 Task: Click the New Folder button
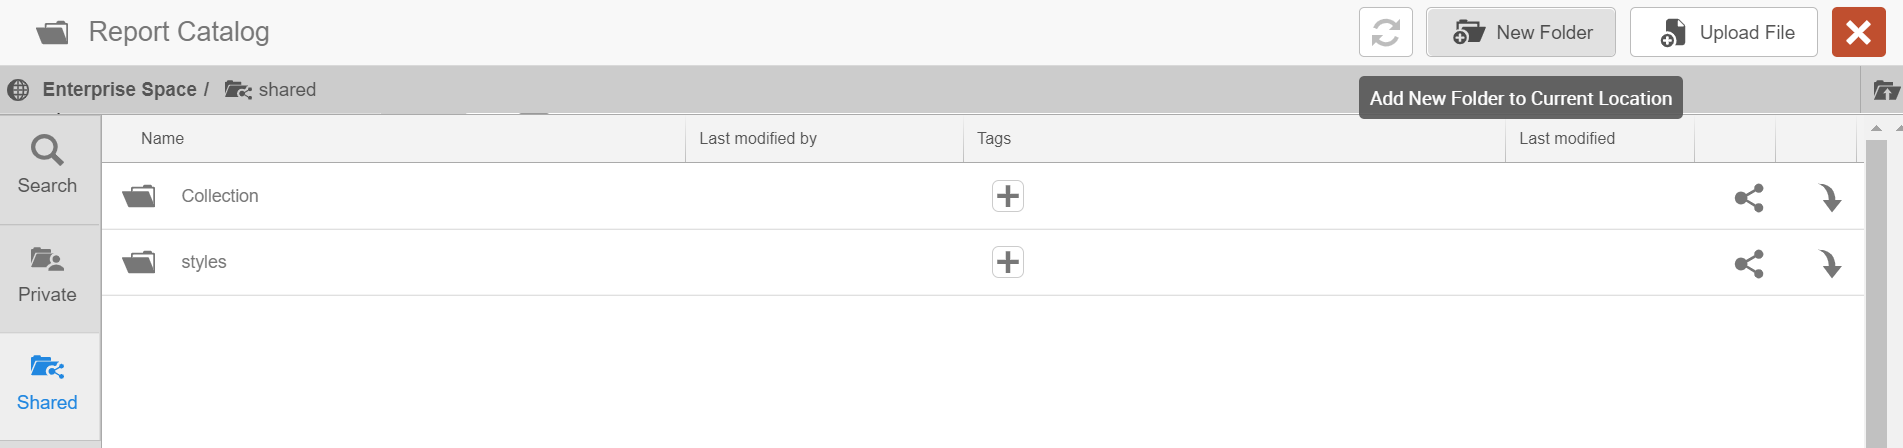tap(1521, 33)
